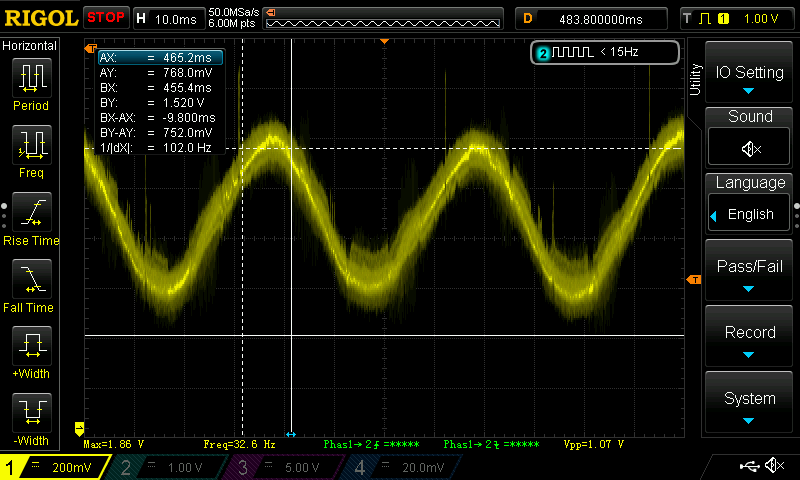Select channel 2 tab at 1.00 V

(x=168, y=467)
